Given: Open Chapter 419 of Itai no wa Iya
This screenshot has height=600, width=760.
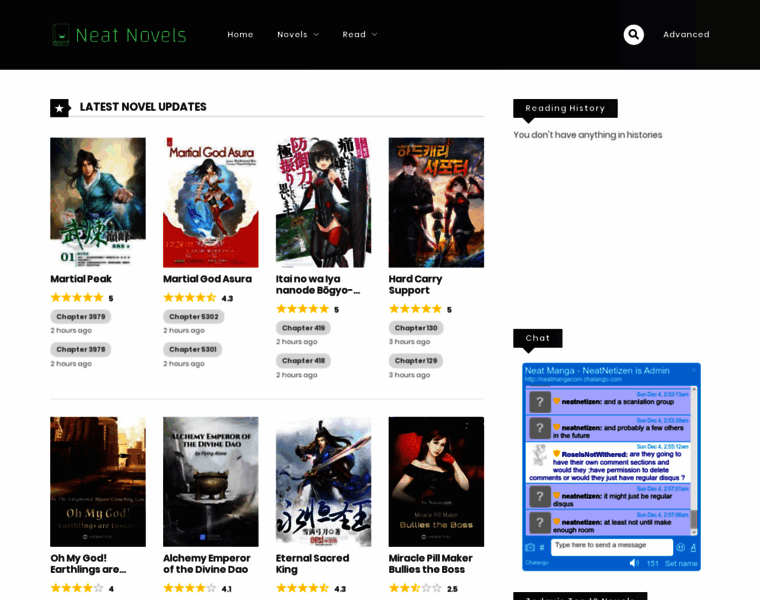Looking at the screenshot, I should (x=303, y=328).
